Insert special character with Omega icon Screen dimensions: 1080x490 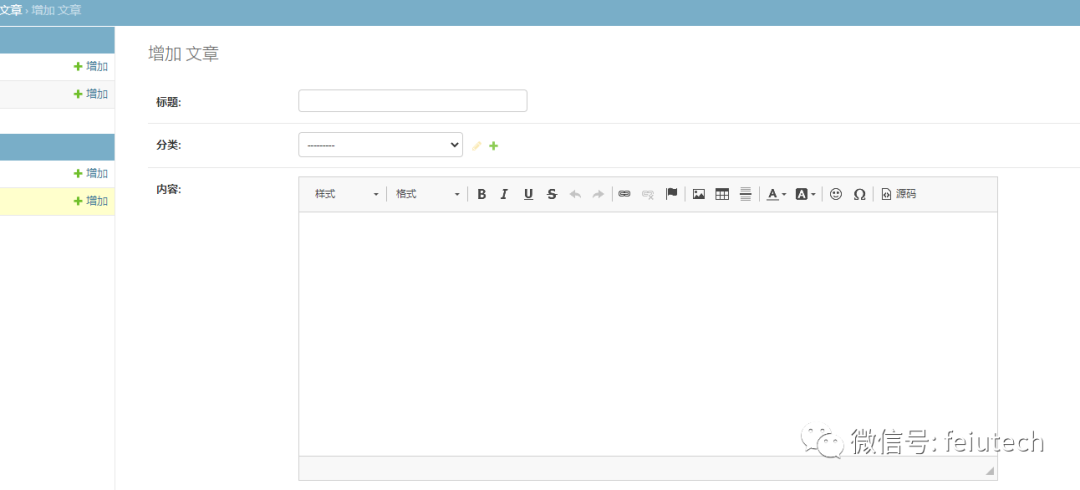coord(859,194)
